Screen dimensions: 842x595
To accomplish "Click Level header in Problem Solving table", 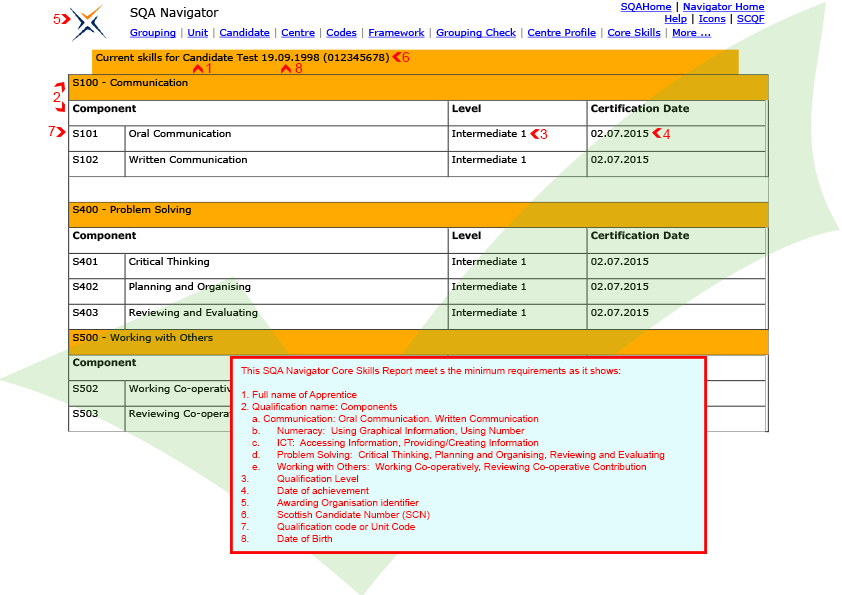I will click(x=518, y=241).
